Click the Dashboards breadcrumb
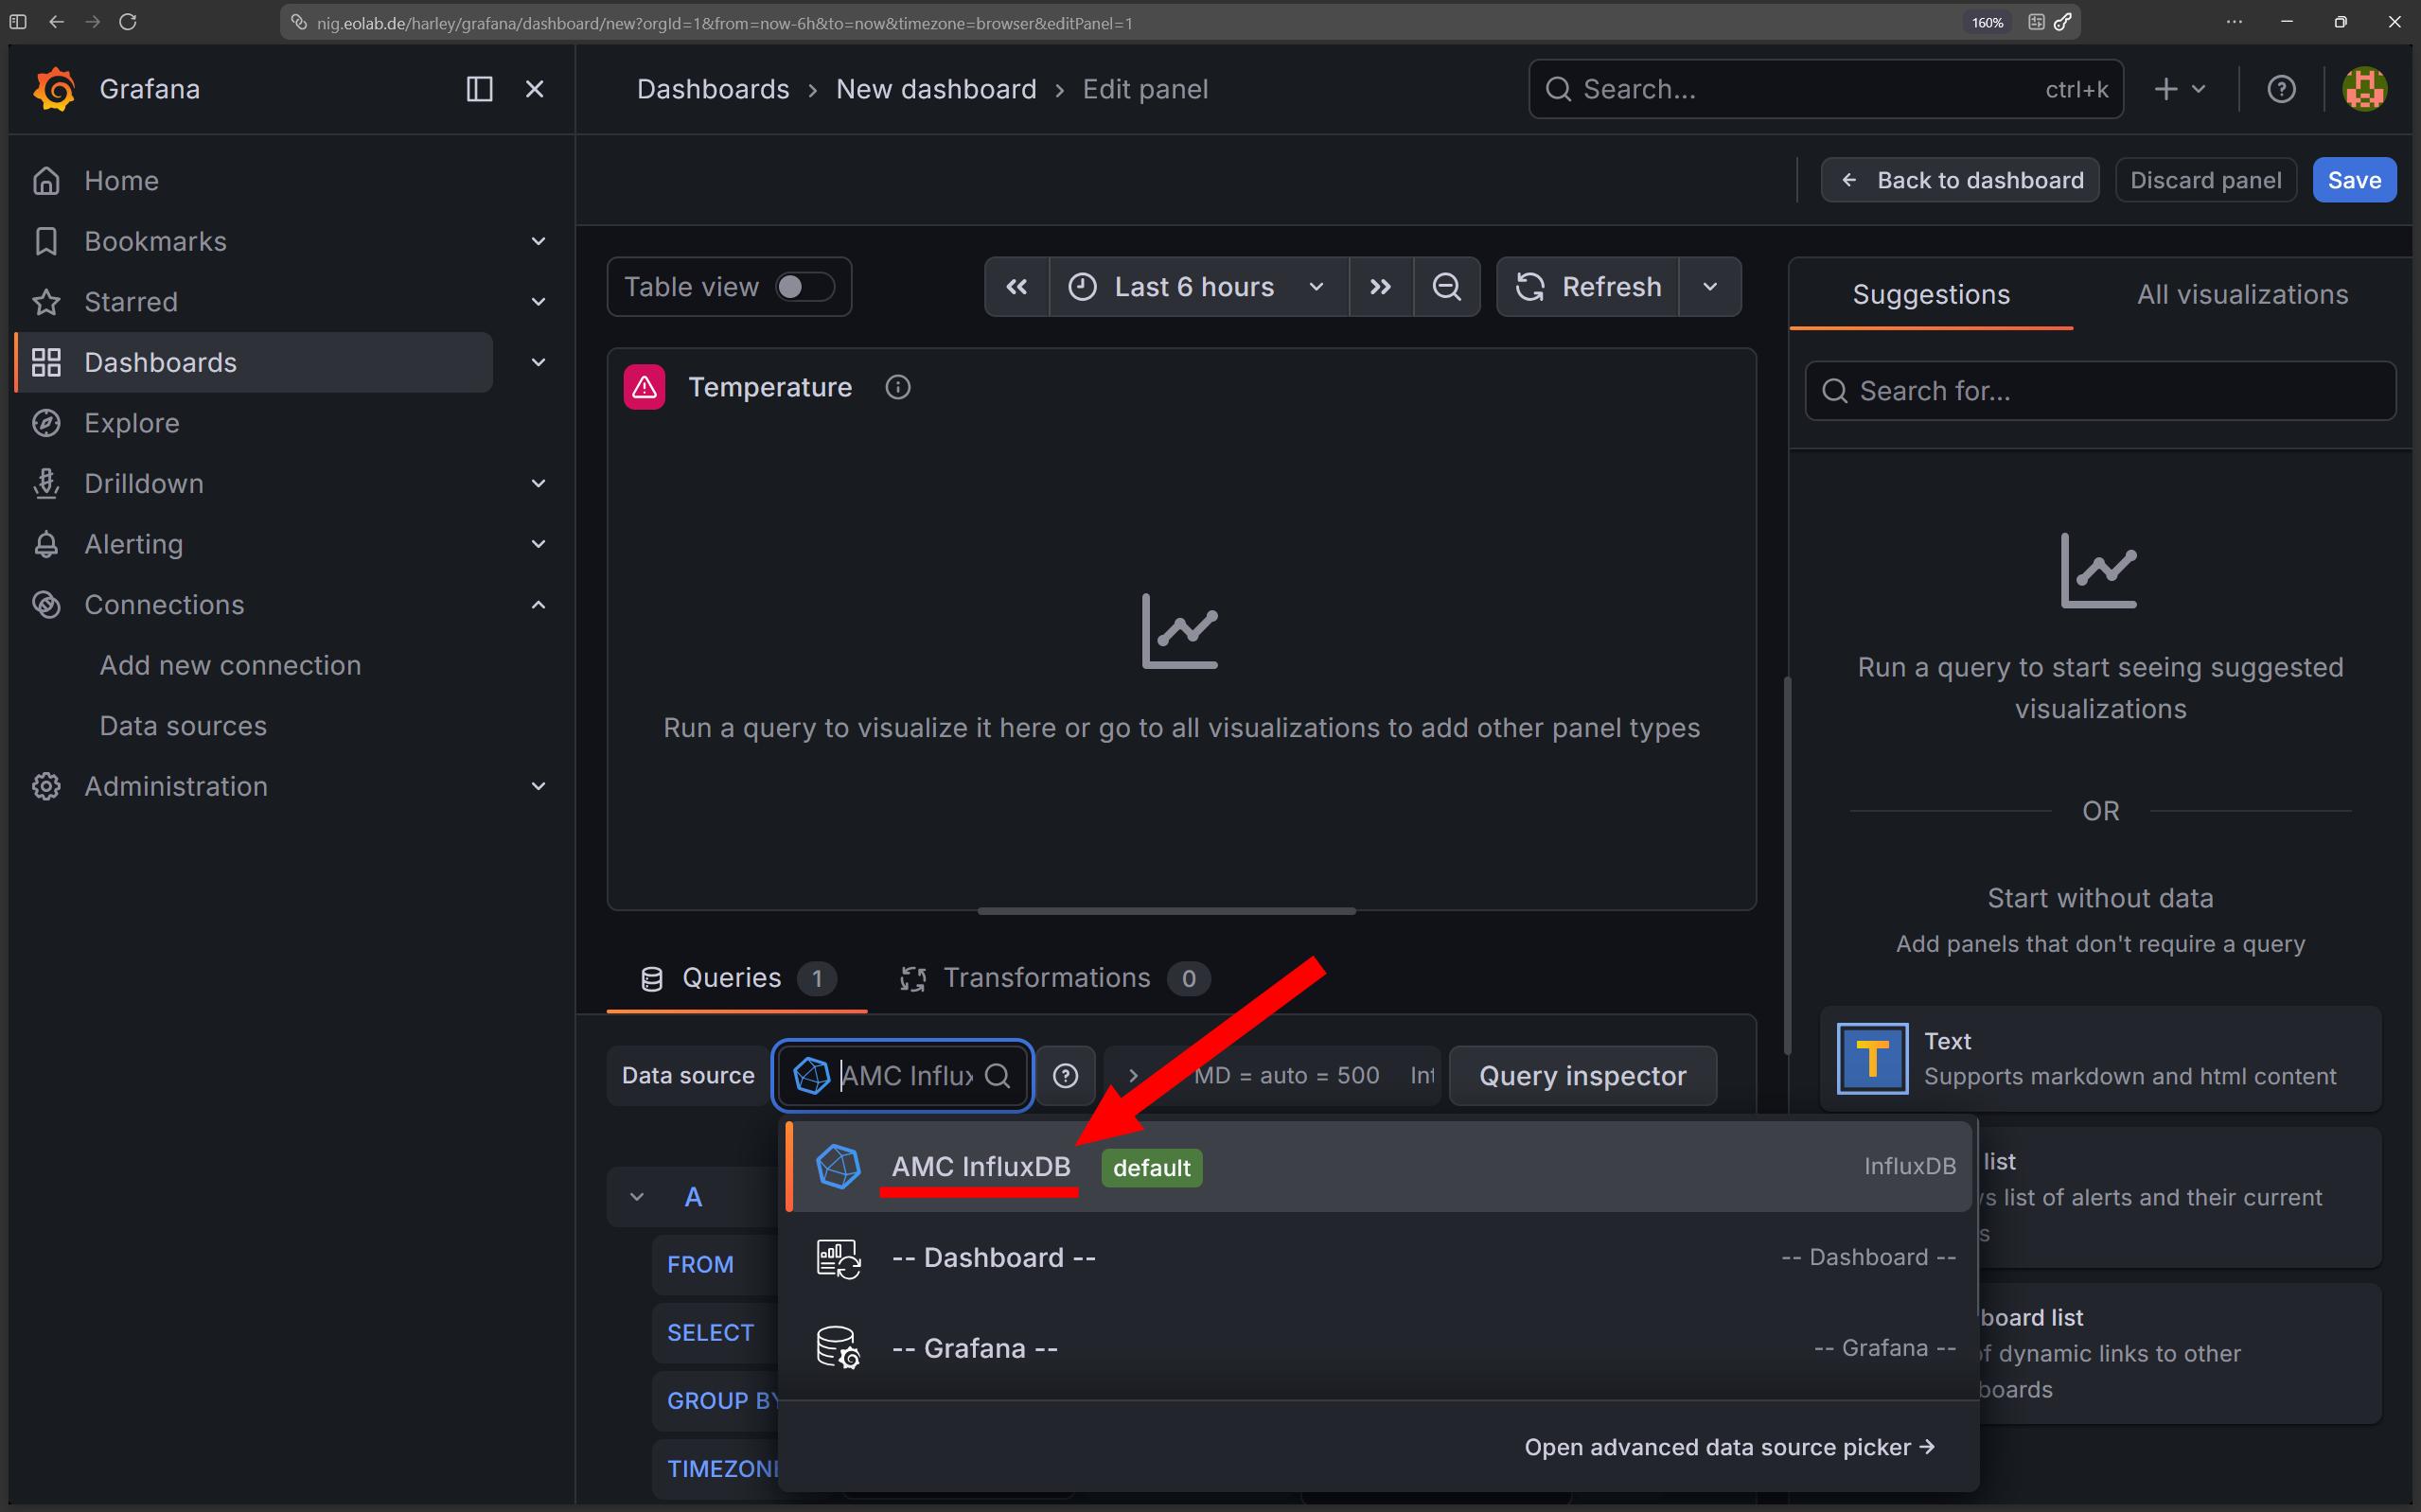 tap(713, 89)
